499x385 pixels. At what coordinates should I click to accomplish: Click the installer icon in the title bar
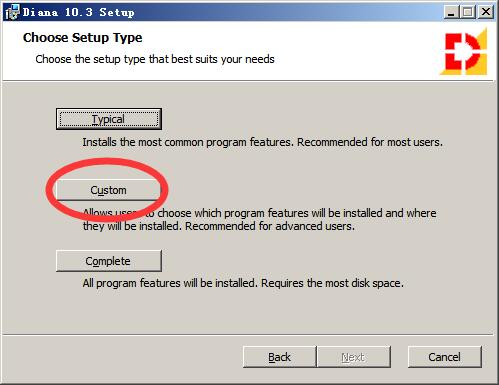coord(12,12)
